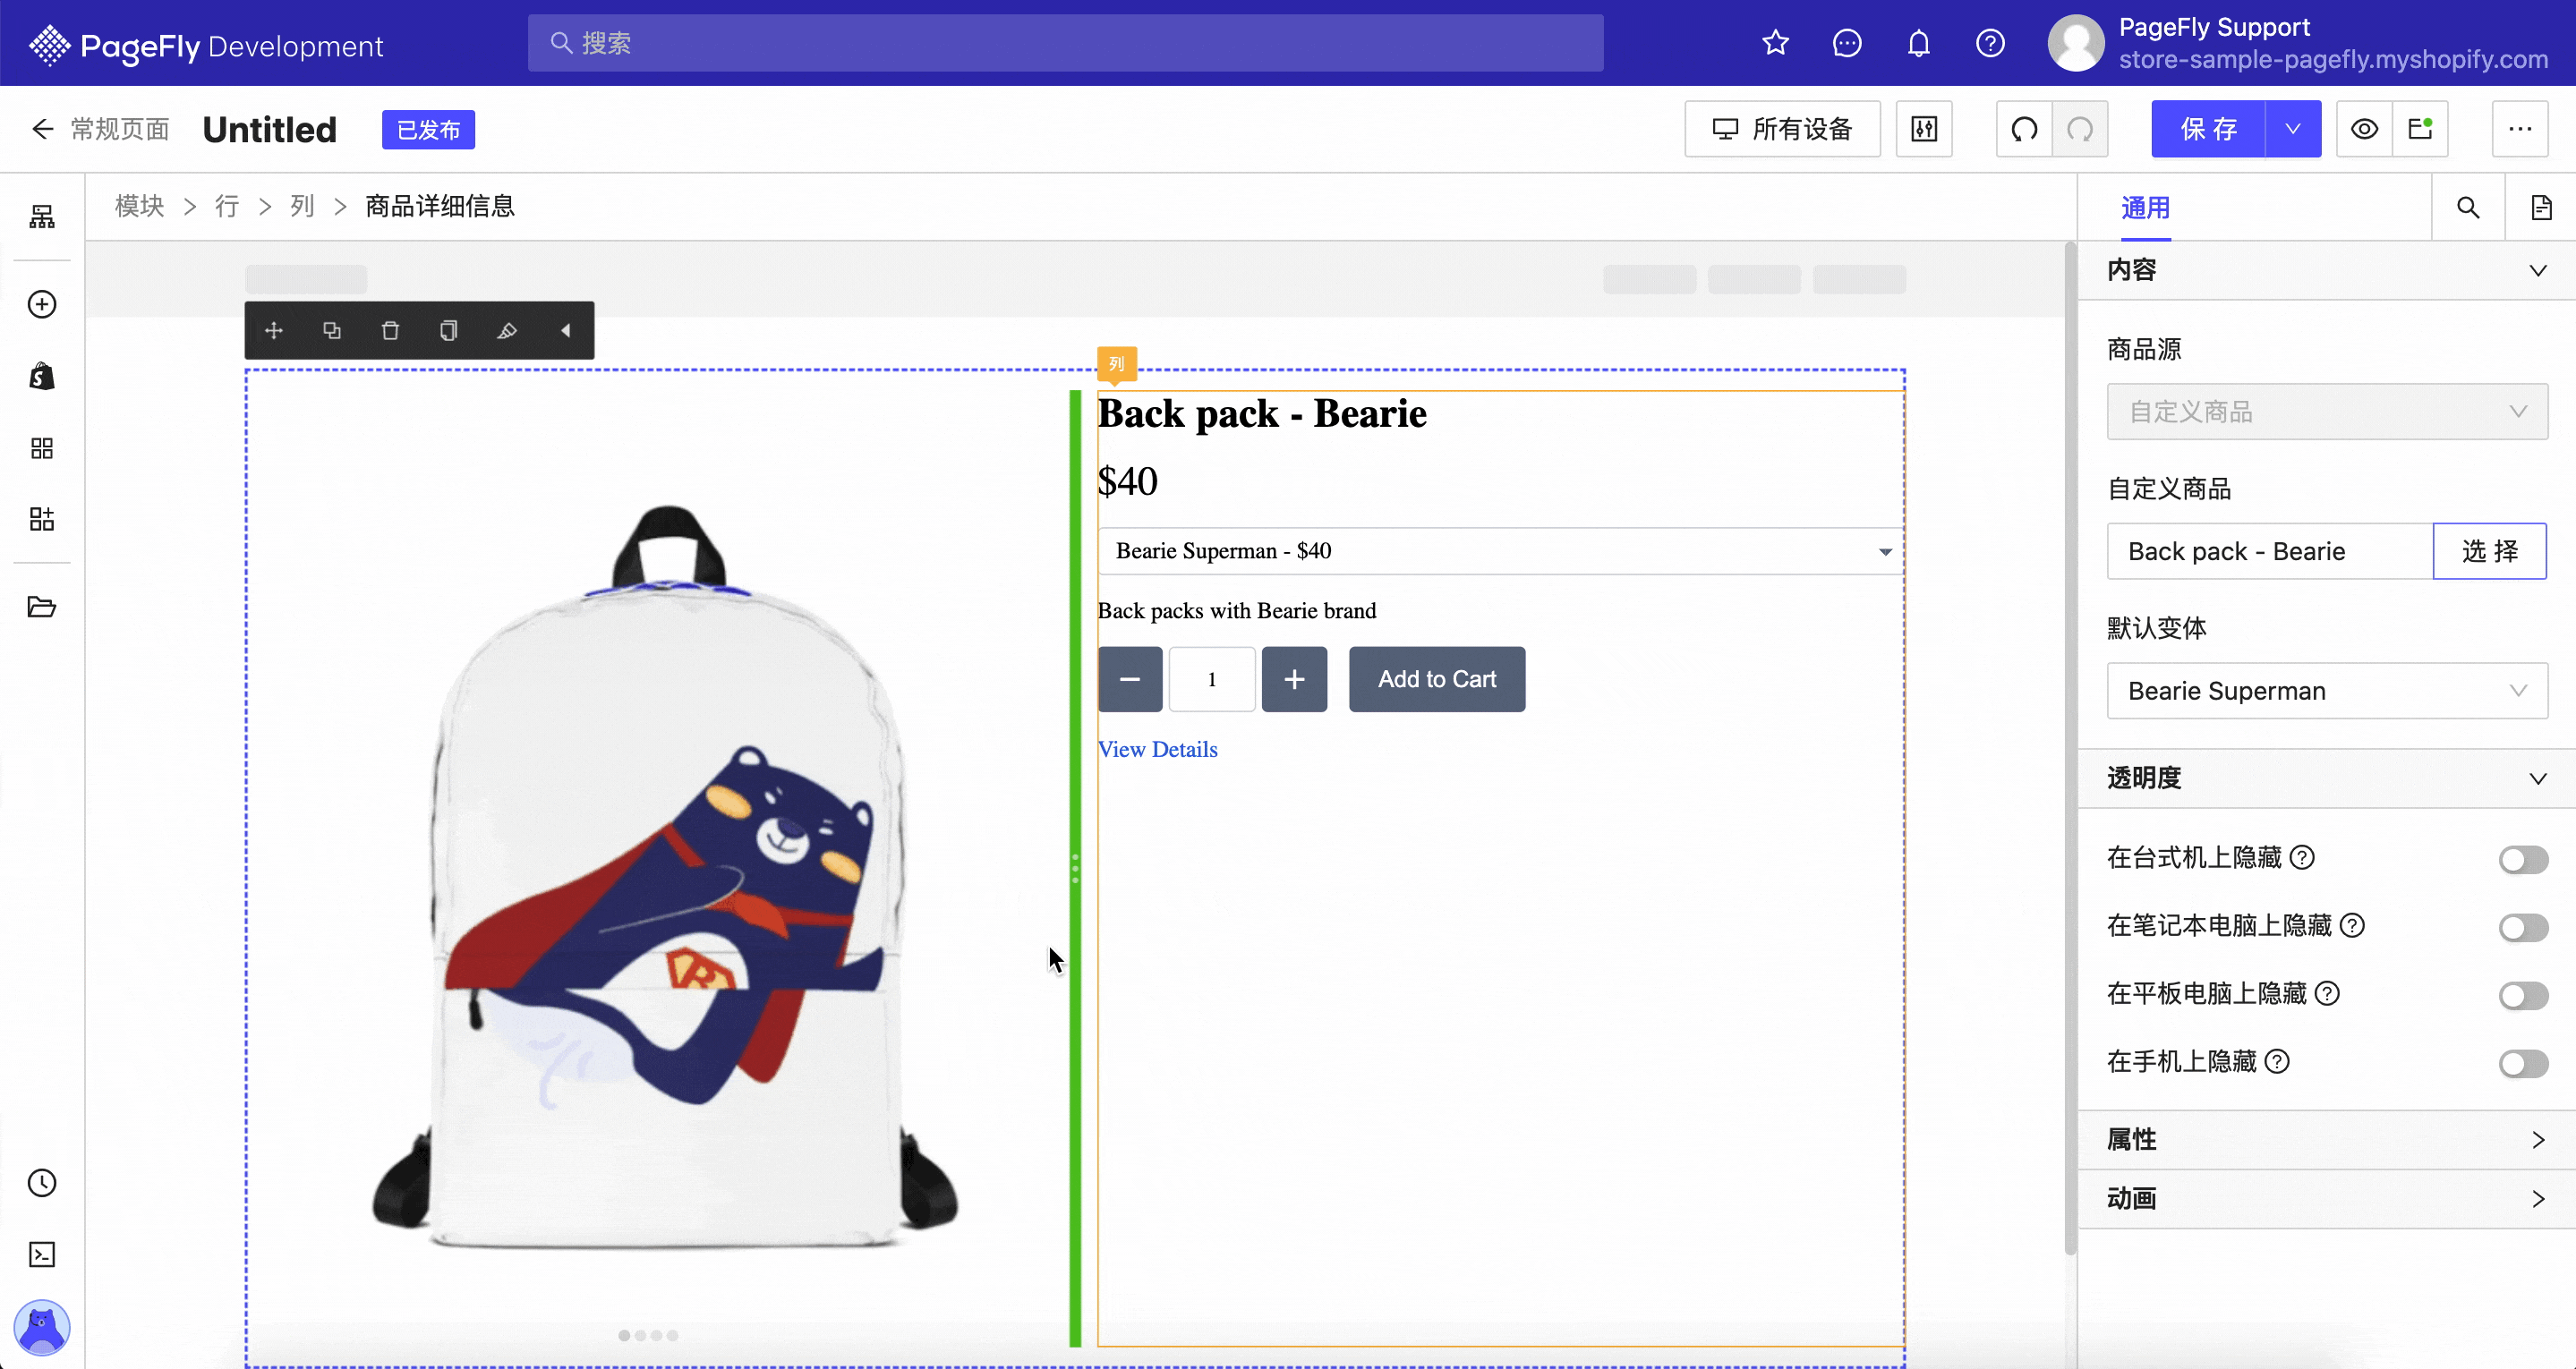Click the move handle in element toolbar

click(x=274, y=330)
